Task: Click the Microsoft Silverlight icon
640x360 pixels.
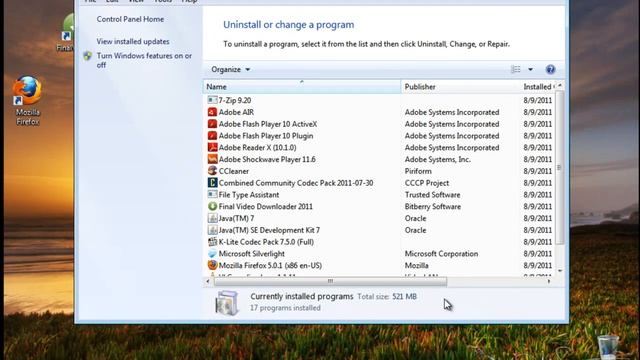Action: point(212,254)
